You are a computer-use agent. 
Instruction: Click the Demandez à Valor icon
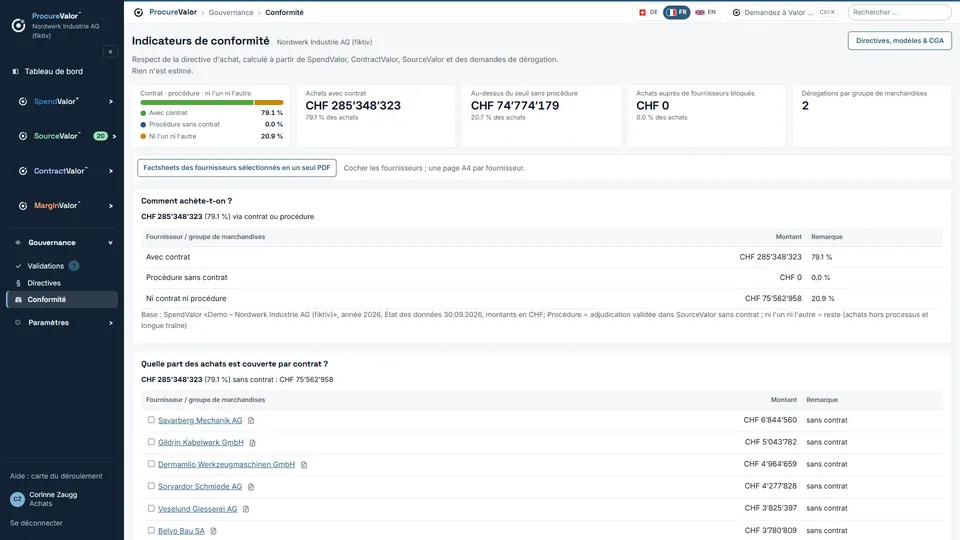pos(737,12)
